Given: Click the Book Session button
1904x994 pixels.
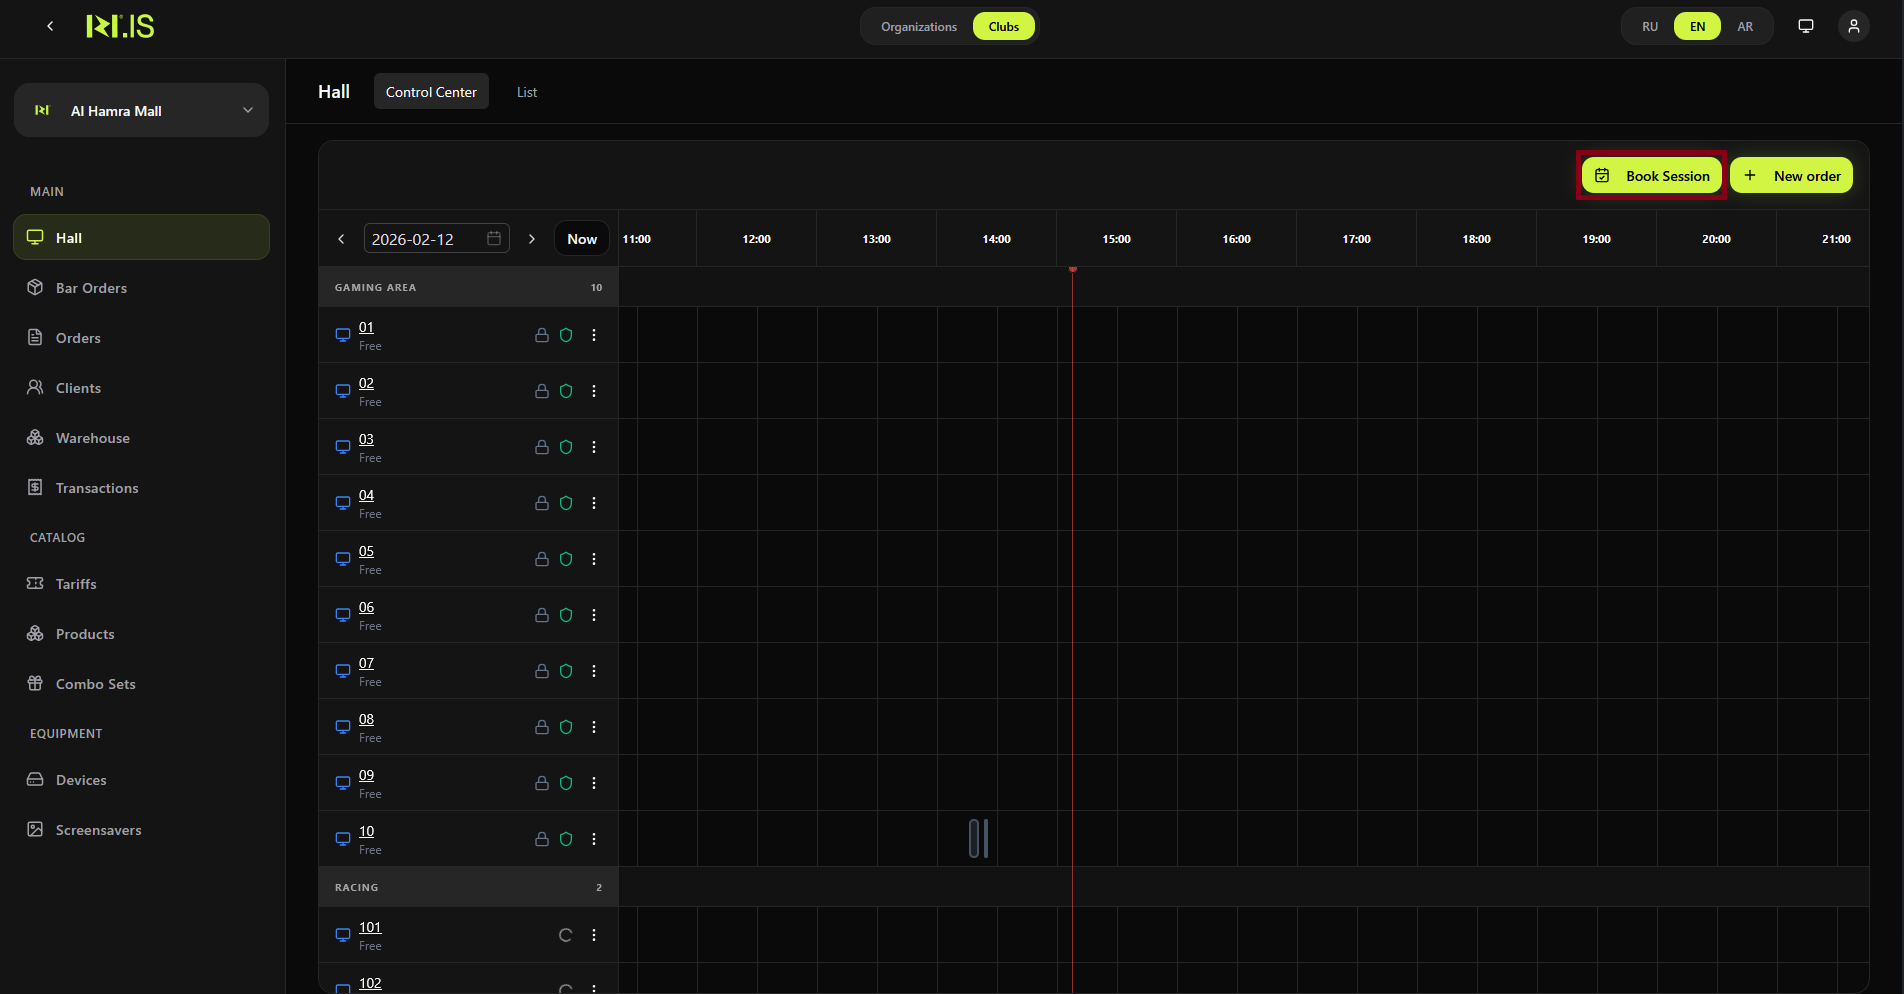Looking at the screenshot, I should 1651,176.
